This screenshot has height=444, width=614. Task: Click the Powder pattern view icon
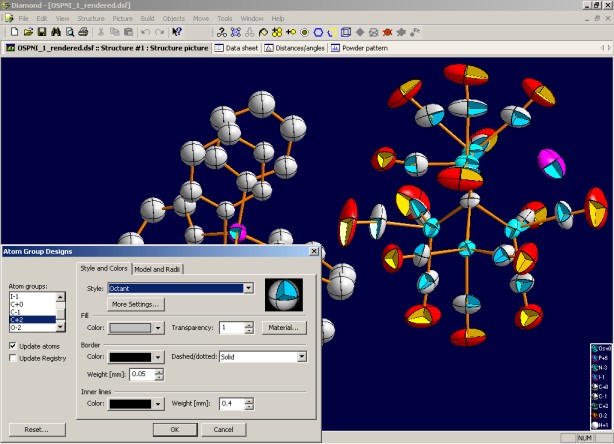point(335,47)
